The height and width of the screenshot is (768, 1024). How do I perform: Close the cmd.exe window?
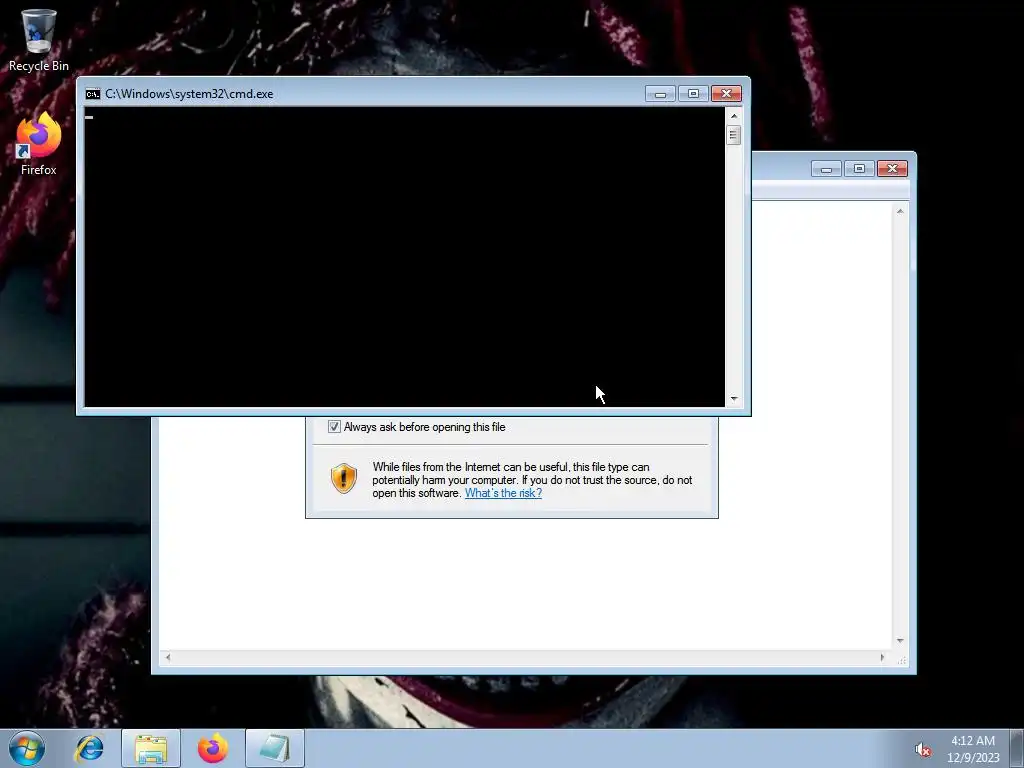coord(726,94)
